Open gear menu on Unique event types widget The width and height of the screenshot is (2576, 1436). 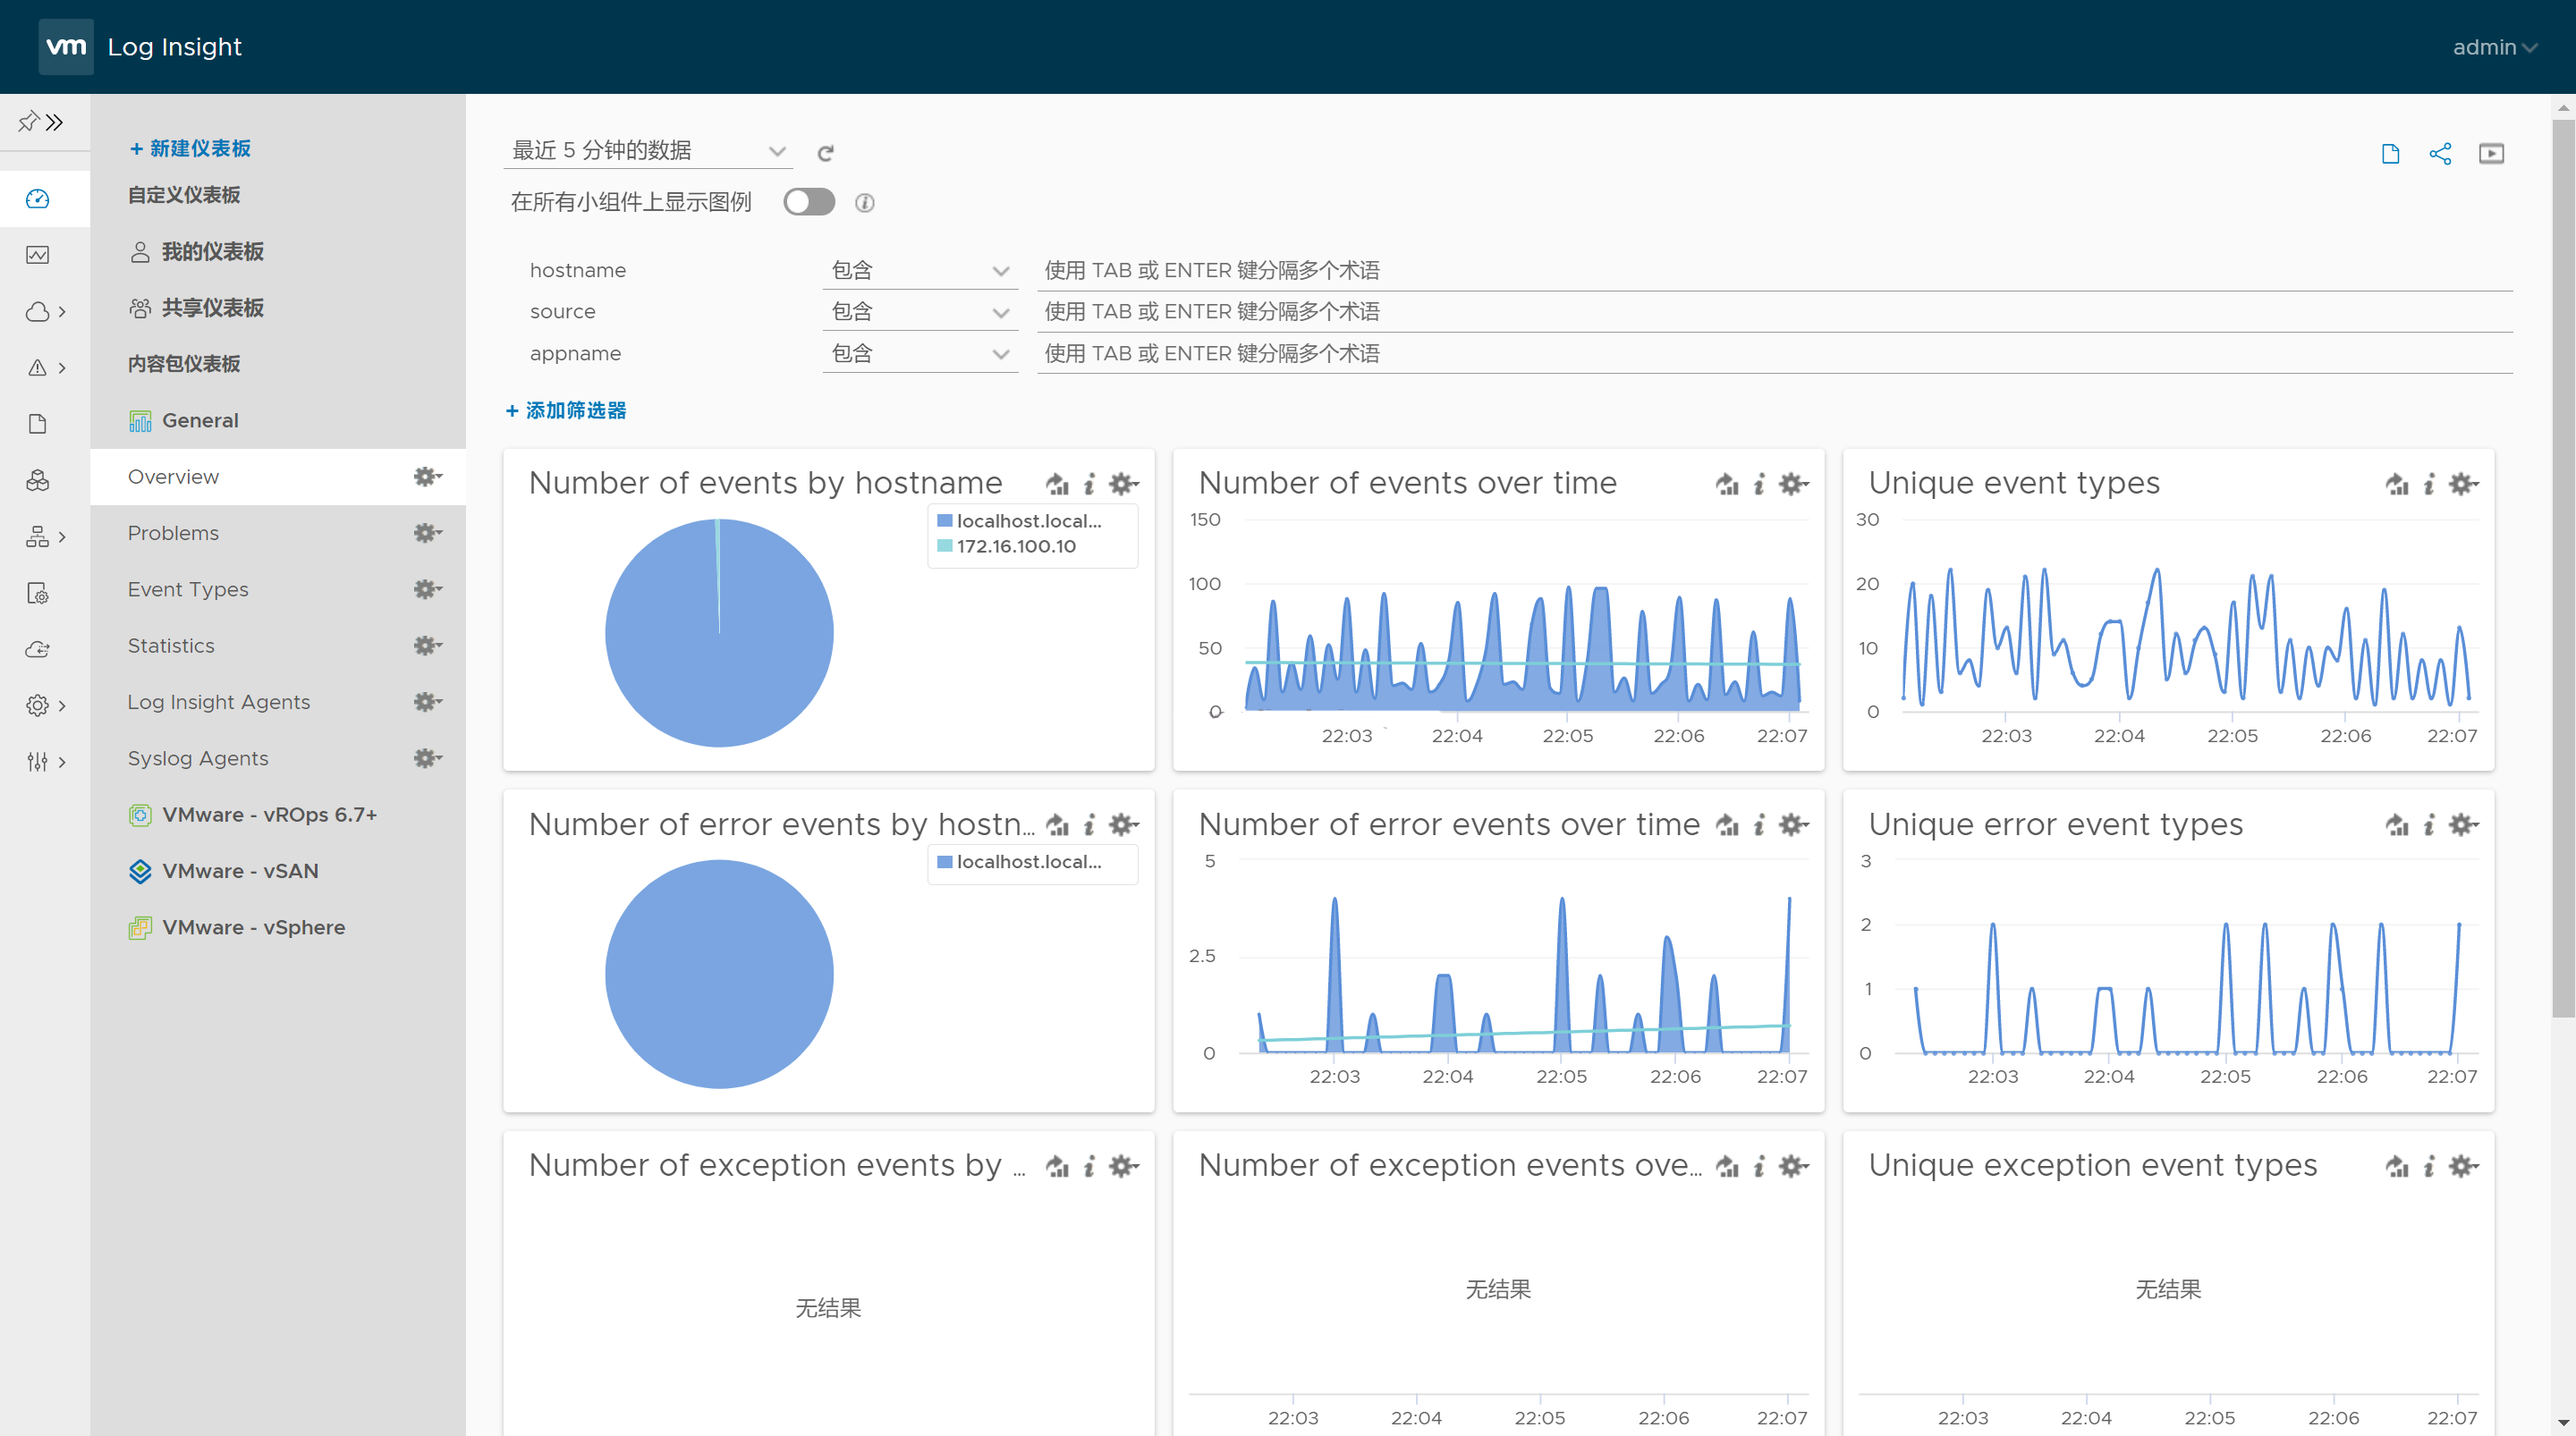(x=2462, y=484)
